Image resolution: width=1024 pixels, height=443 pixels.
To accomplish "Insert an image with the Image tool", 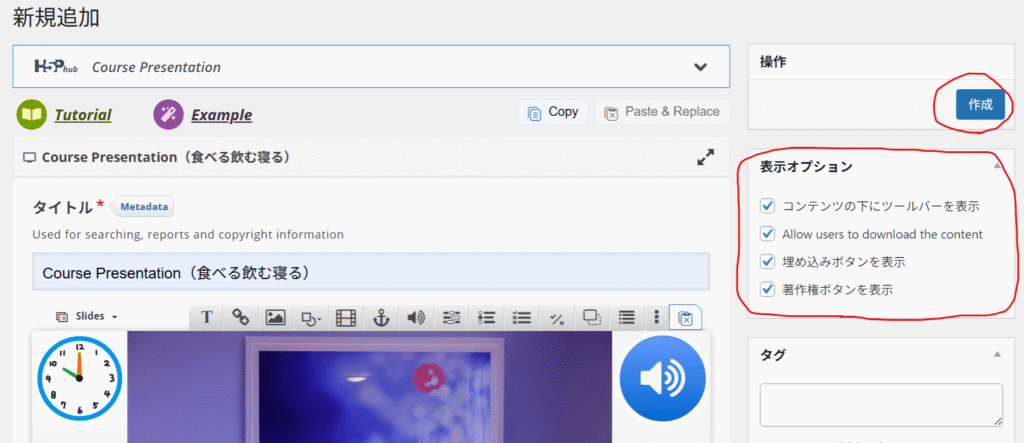I will click(275, 317).
